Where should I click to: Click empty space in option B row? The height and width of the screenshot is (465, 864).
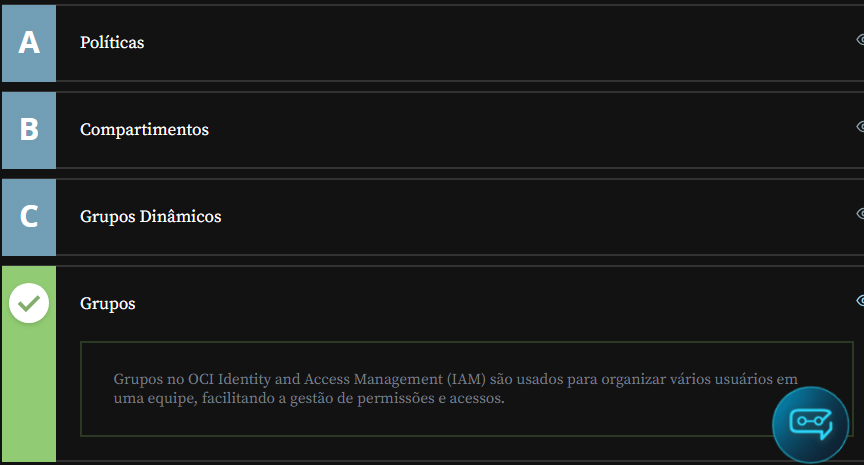click(500, 130)
